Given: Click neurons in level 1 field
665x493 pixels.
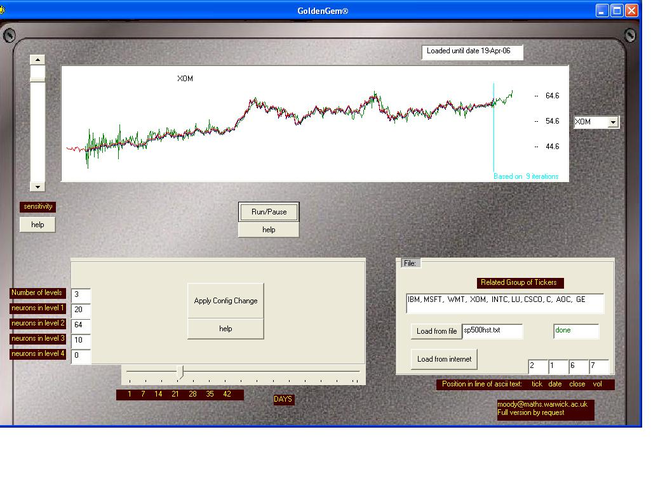Looking at the screenshot, I should (x=81, y=310).
